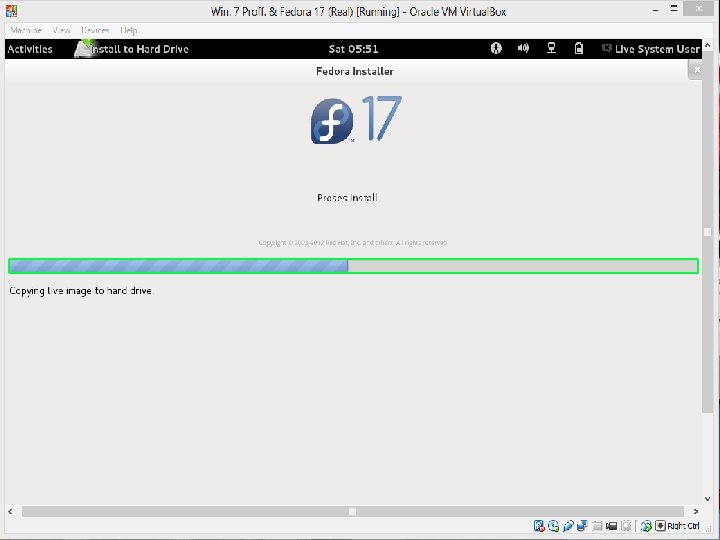Click the USB devices status icon
720x540 pixels.
[568, 526]
